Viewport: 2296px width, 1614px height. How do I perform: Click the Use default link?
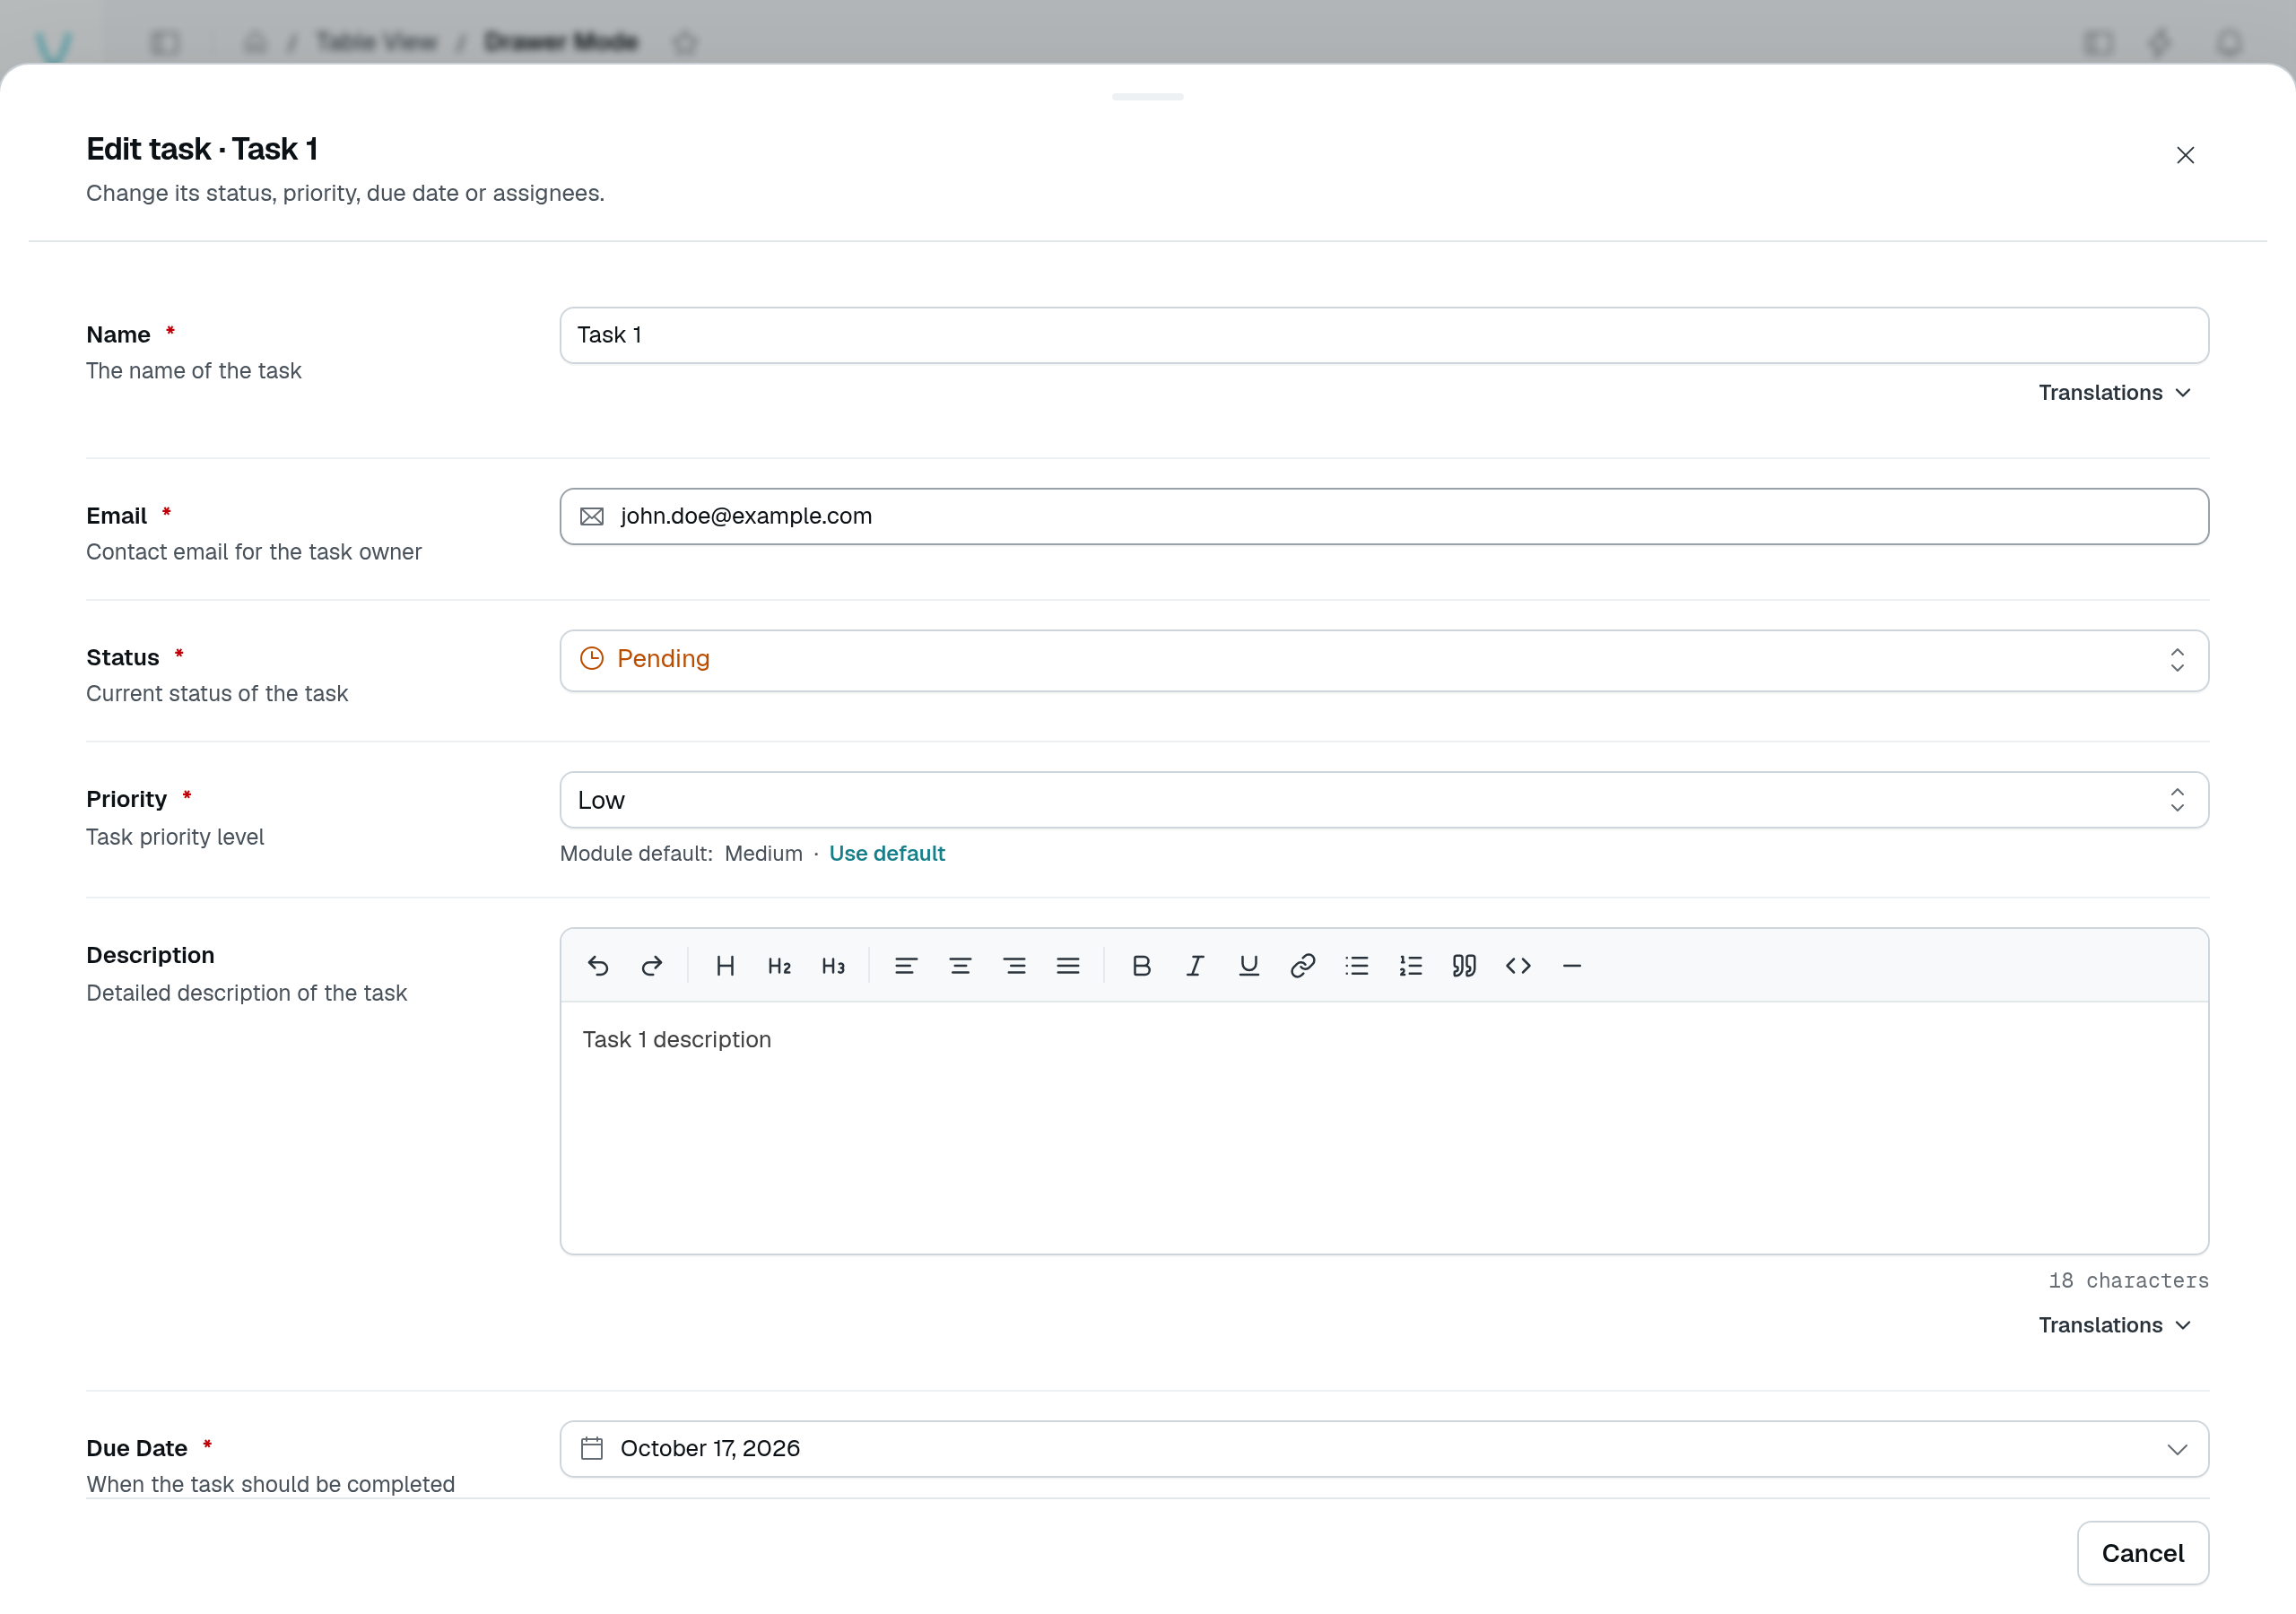pos(887,853)
